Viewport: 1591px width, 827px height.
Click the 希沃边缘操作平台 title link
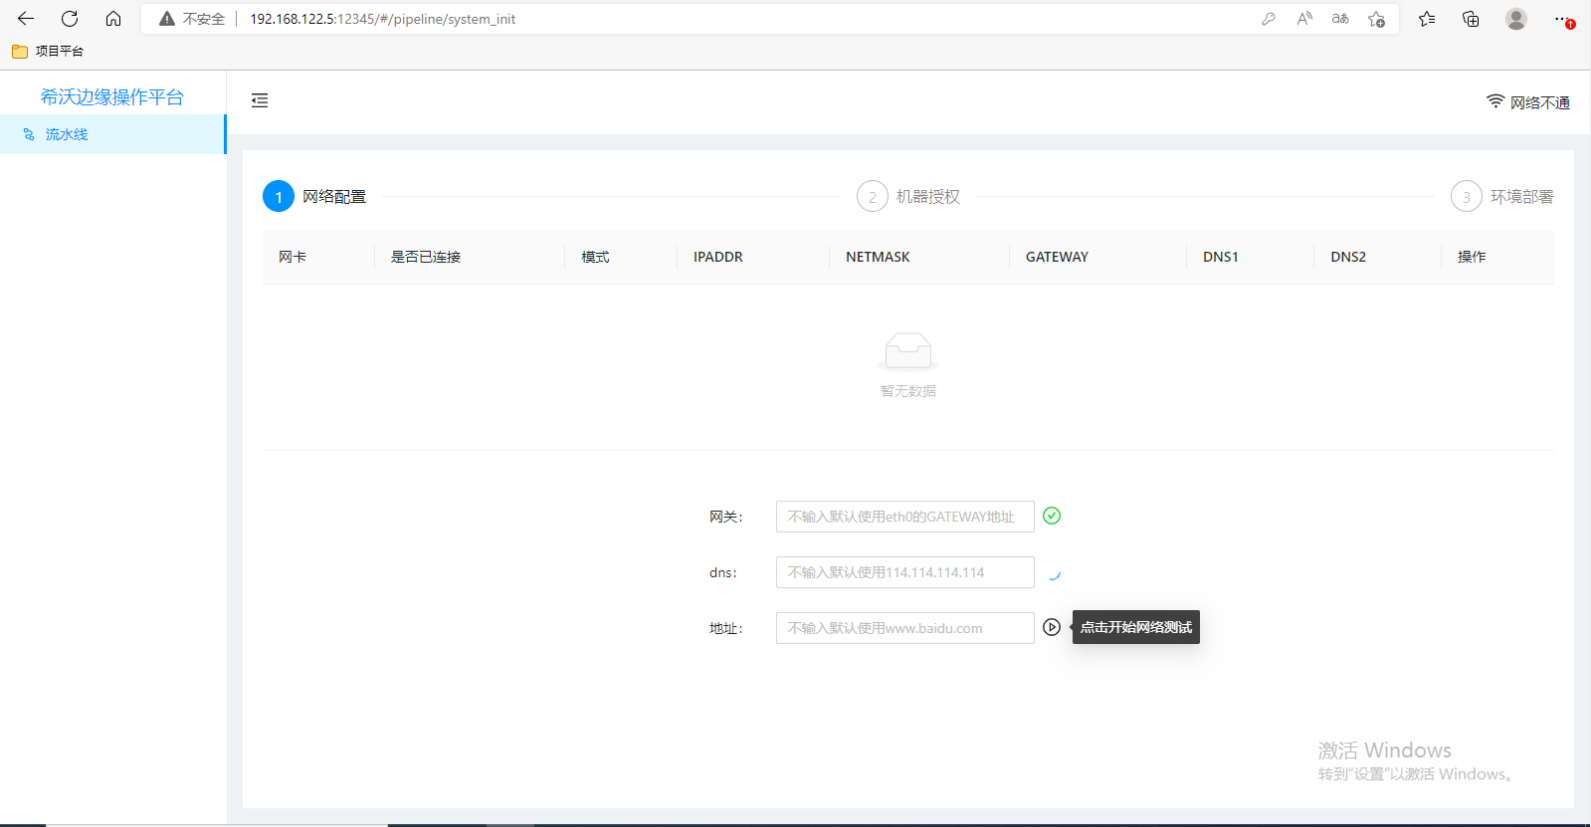coord(112,97)
